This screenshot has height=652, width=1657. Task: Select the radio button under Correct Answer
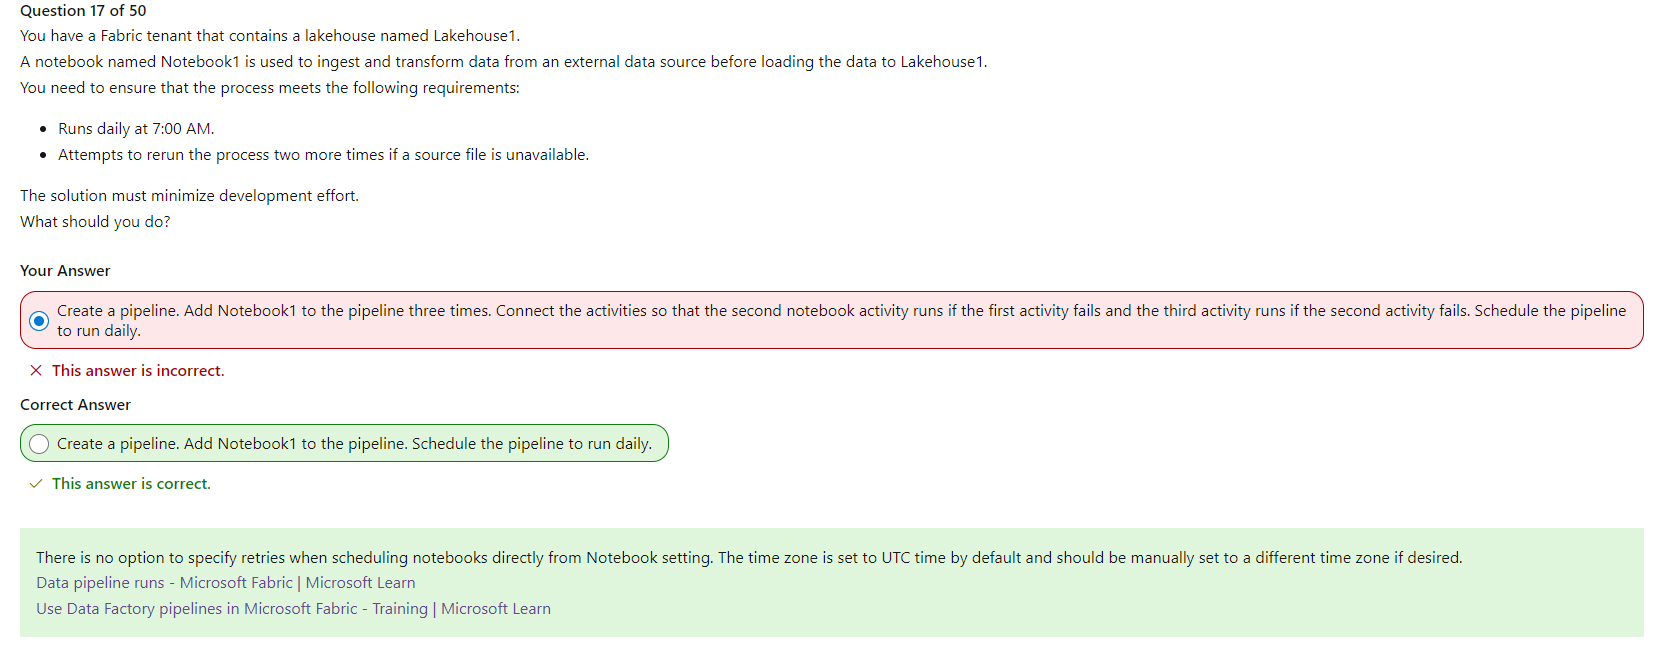[x=39, y=444]
